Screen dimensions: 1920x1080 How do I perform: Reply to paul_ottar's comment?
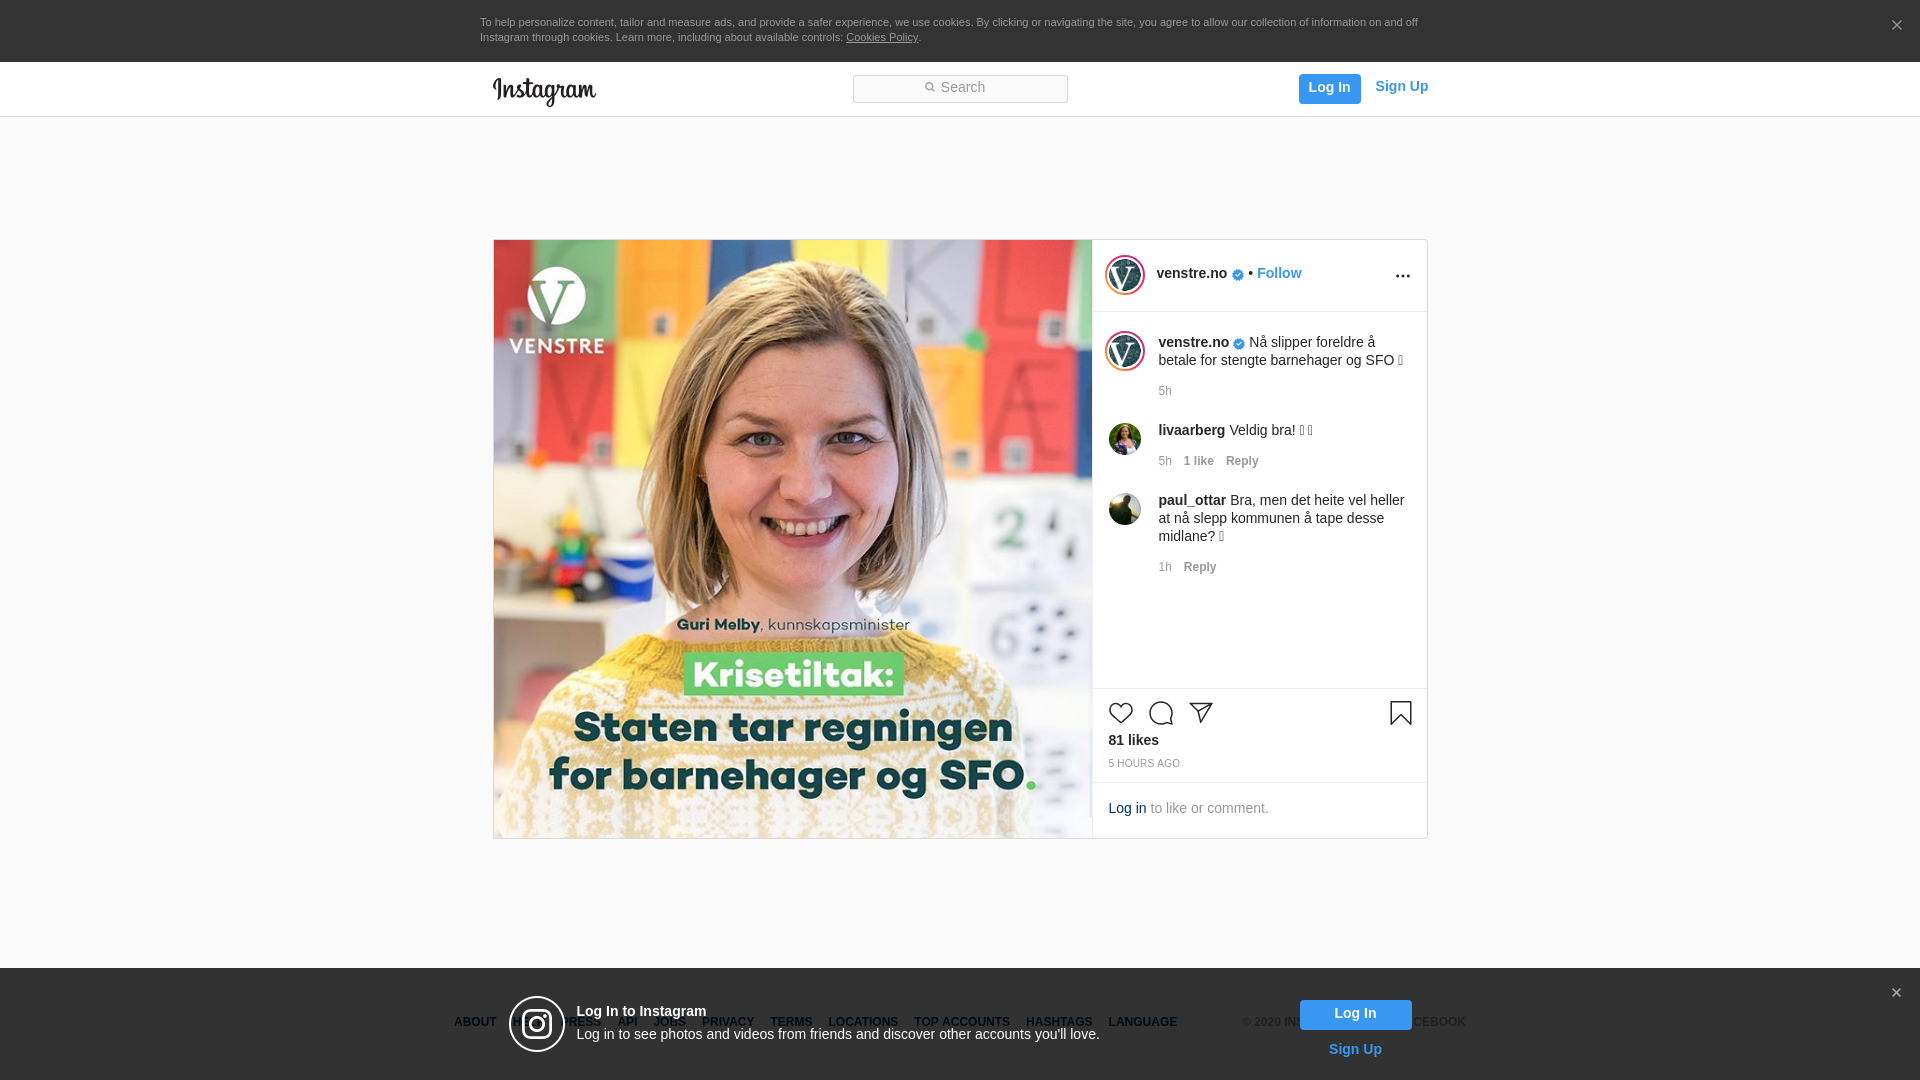pos(1199,567)
